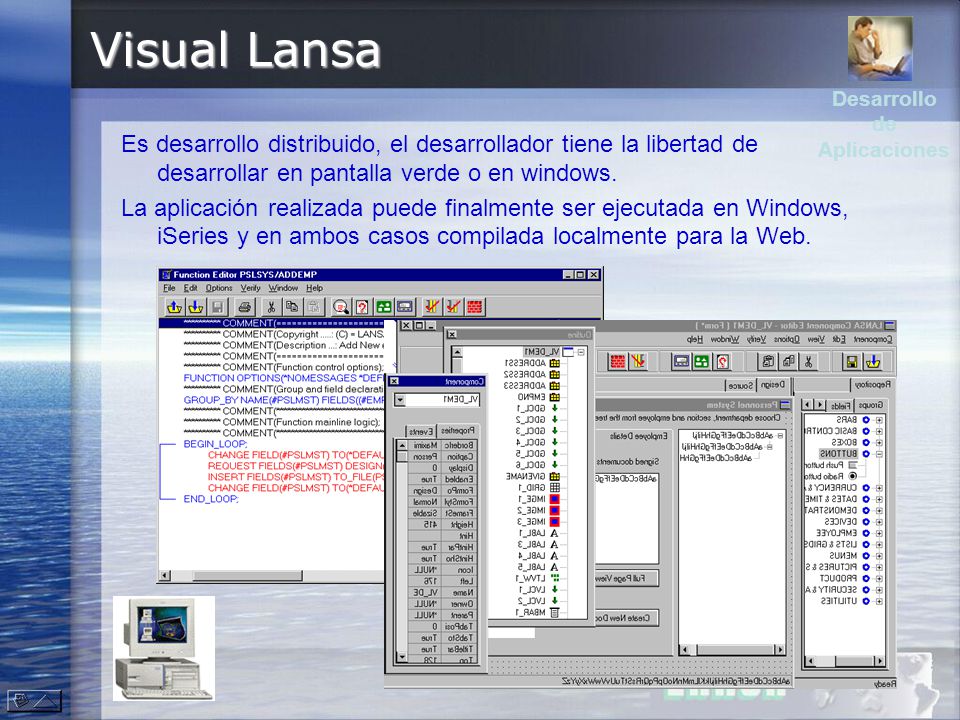Click the screen display icon in Component Editor toolbar
The image size is (960, 720).
point(681,362)
